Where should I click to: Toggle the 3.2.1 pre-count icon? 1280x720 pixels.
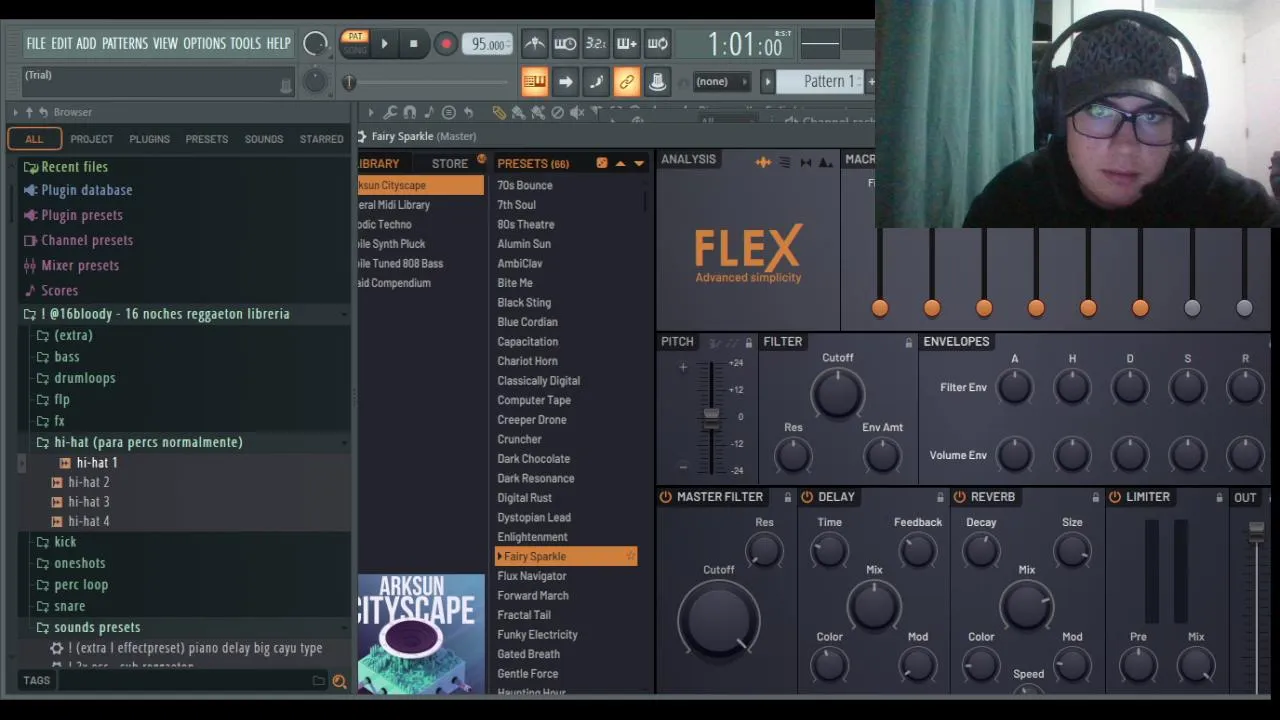pos(596,44)
